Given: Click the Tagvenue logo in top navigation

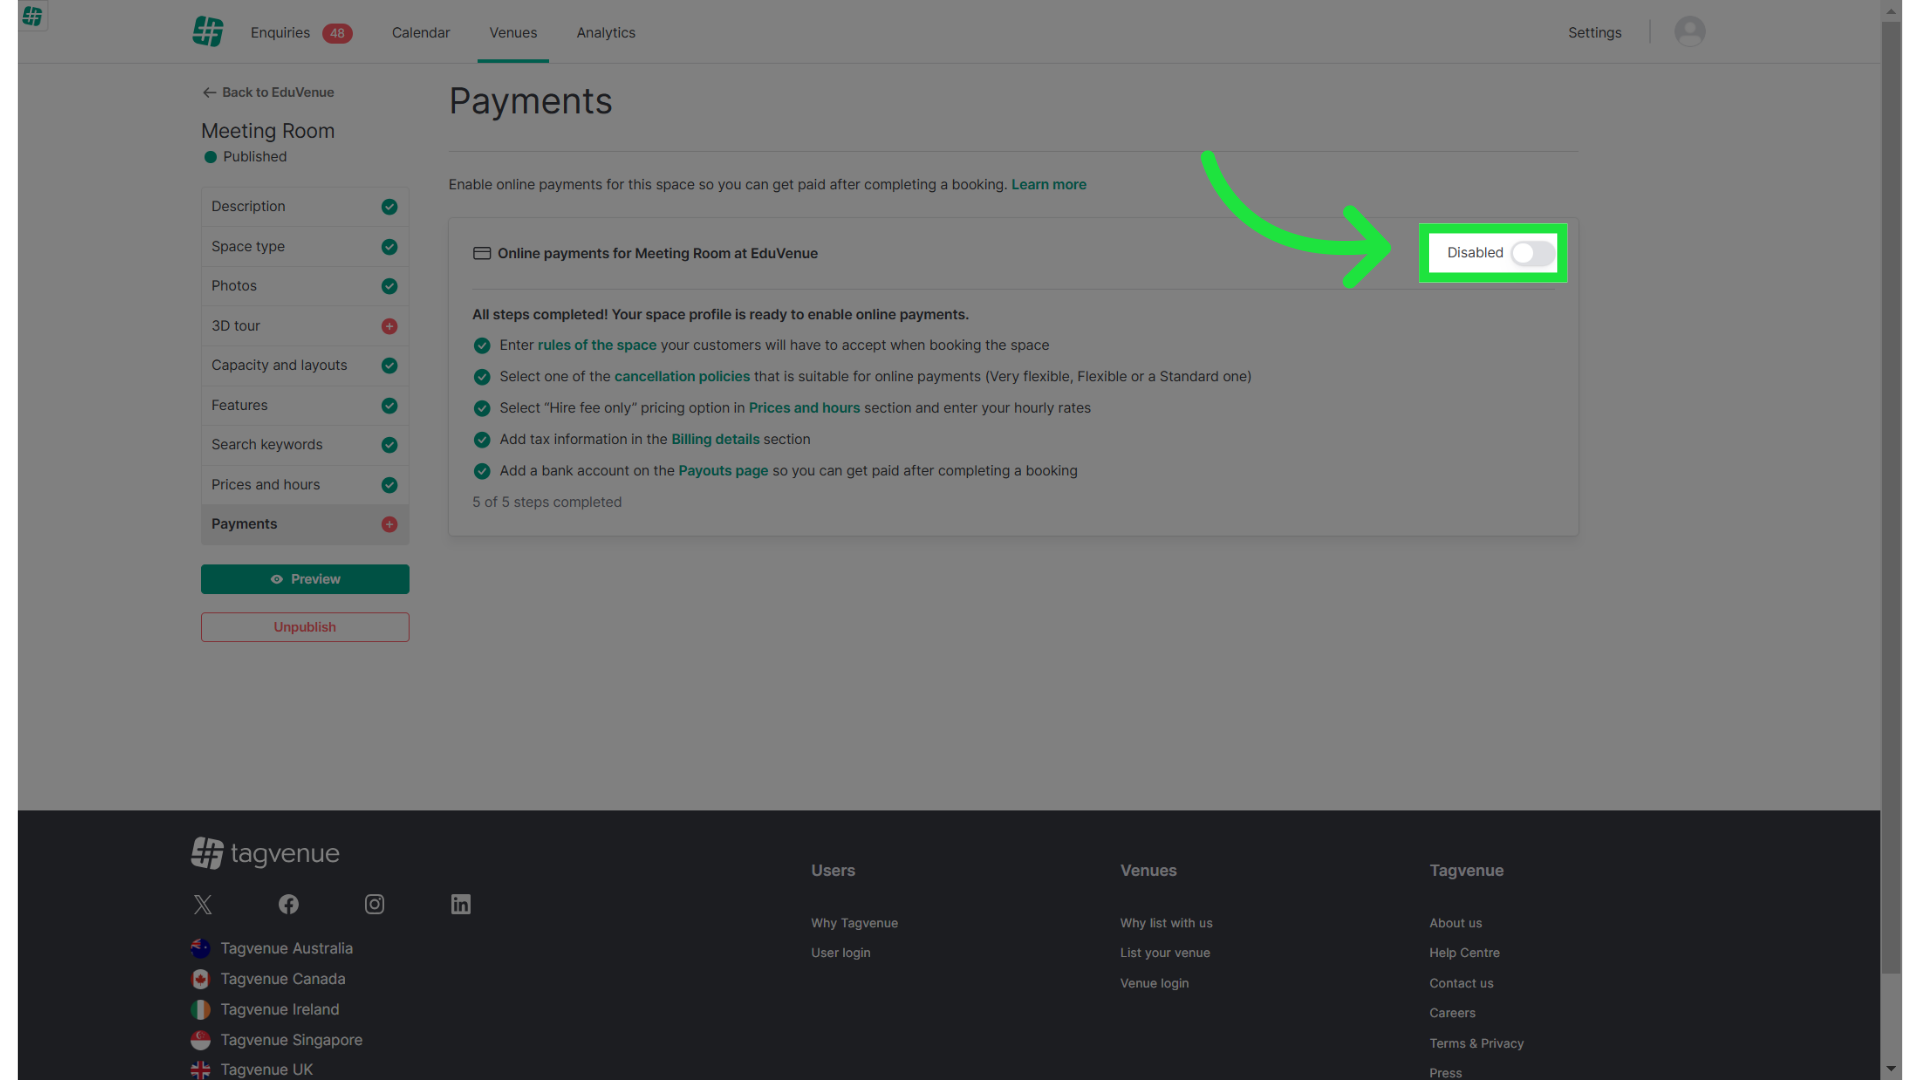Looking at the screenshot, I should [208, 32].
